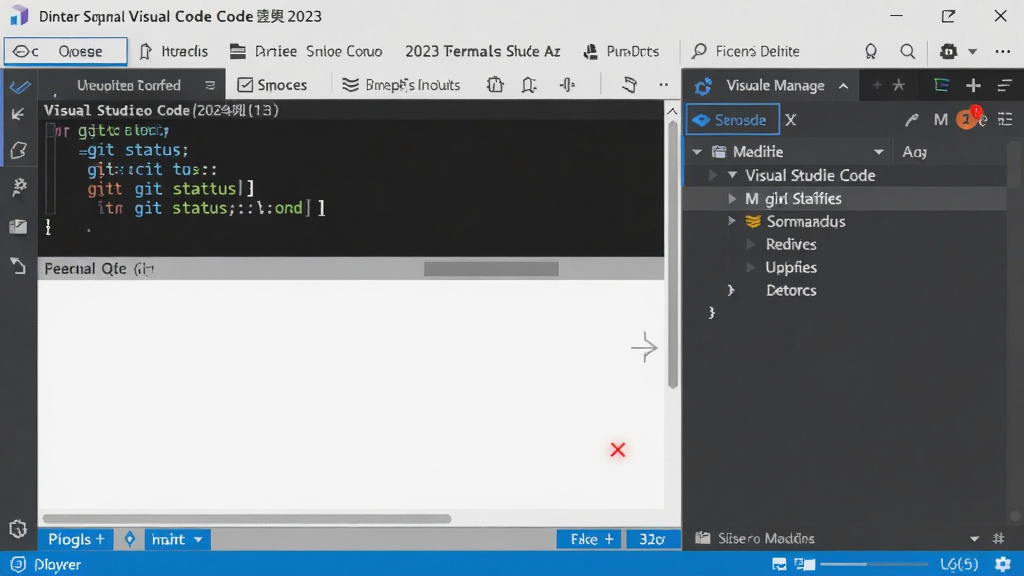Click the zoom slider in the status bar
The height and width of the screenshot is (576, 1024).
874,564
